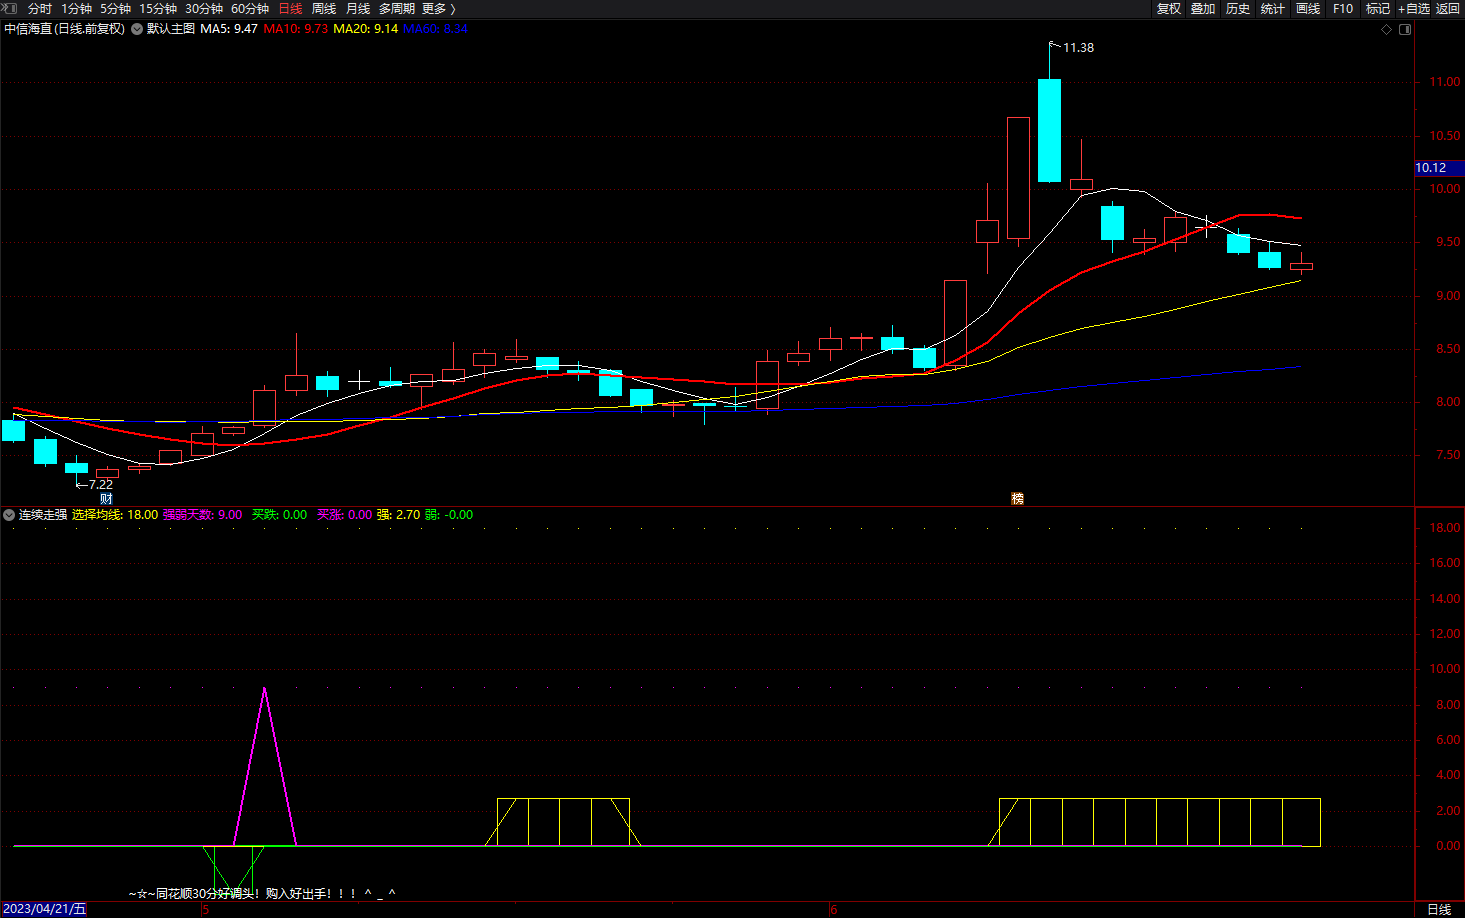The image size is (1465, 918).
Task: Click the 7.22 low price annotation
Action: tap(101, 484)
